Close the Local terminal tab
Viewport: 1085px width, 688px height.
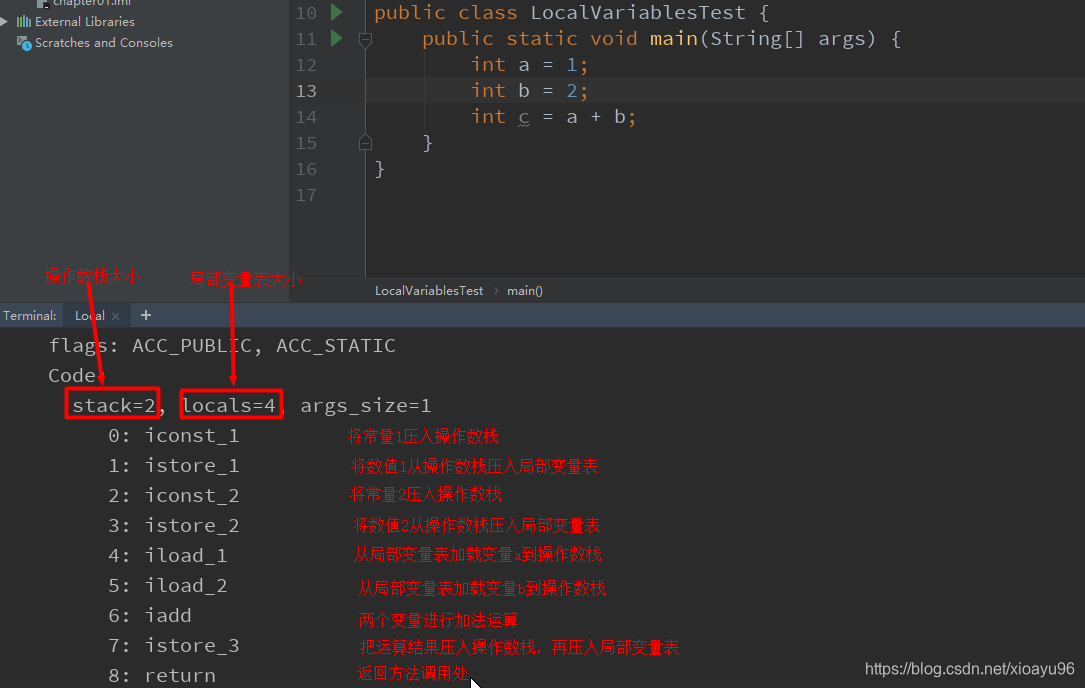coord(116,316)
